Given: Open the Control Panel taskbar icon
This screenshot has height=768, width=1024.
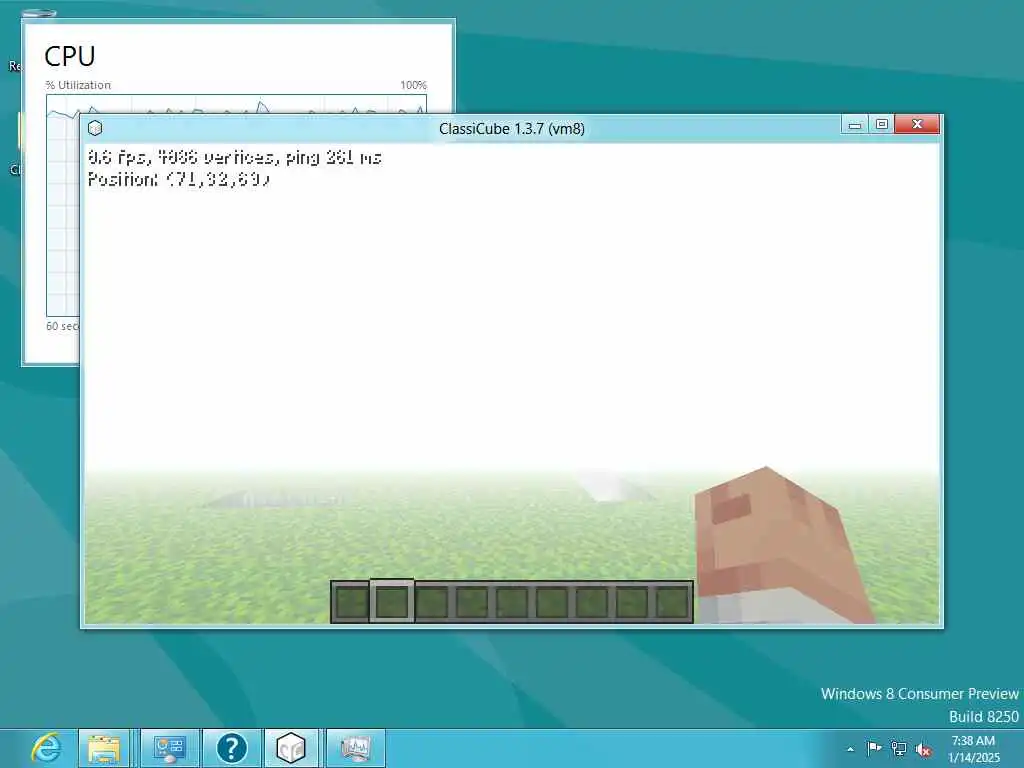Looking at the screenshot, I should point(170,748).
